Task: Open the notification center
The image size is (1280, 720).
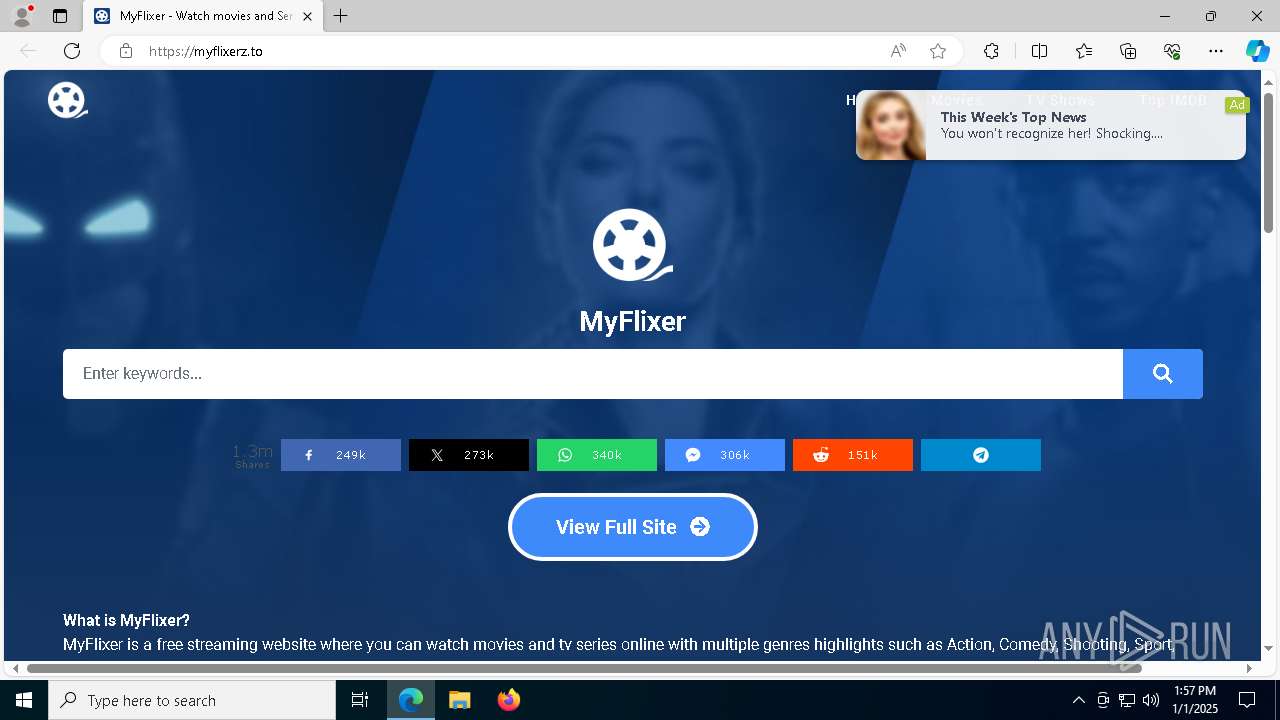Action: click(x=1247, y=700)
